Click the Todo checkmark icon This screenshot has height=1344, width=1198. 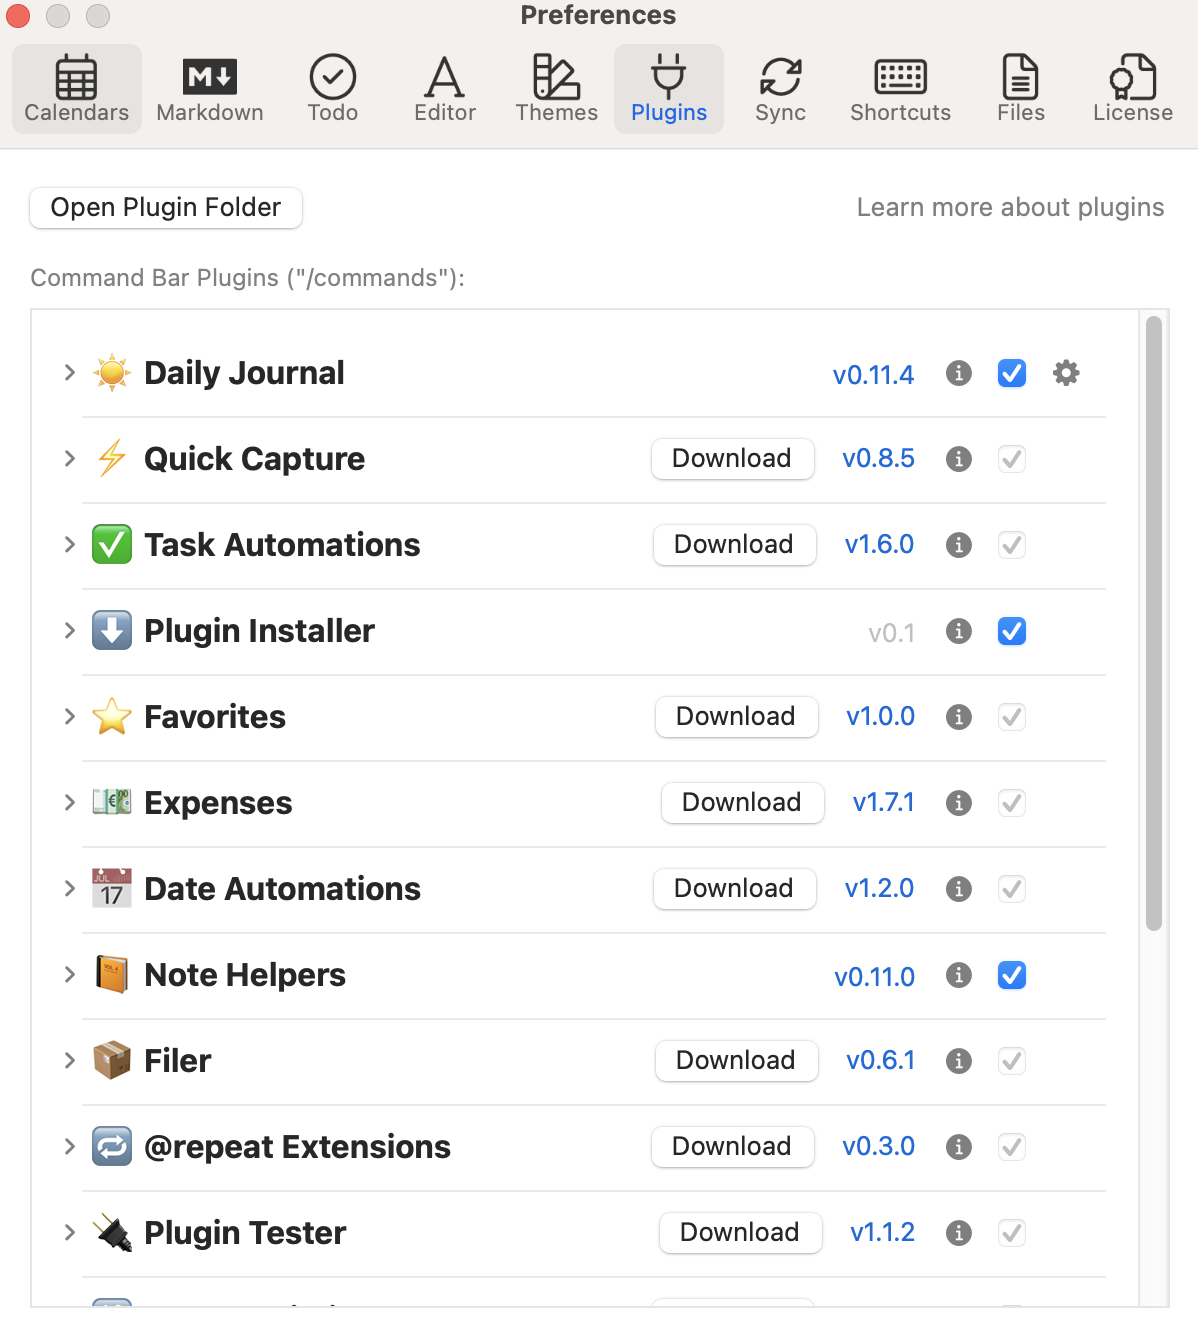point(332,88)
